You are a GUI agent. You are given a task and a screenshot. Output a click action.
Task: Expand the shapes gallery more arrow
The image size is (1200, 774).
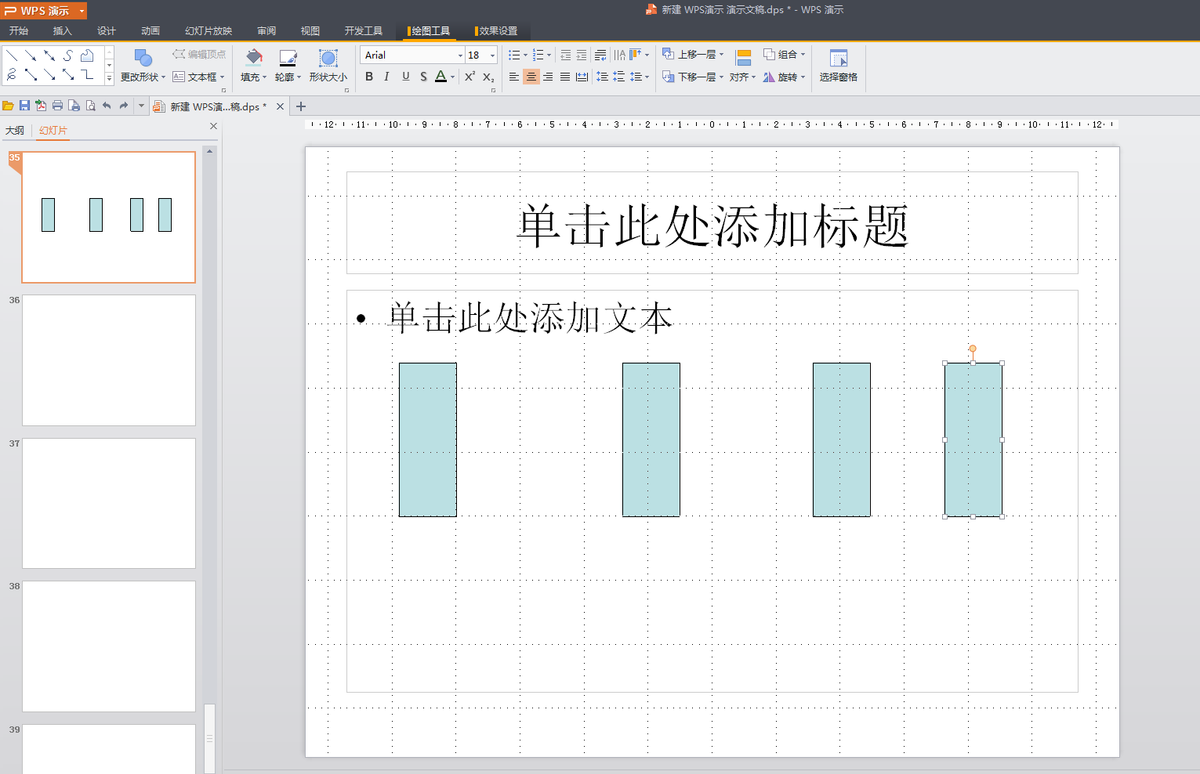pos(109,77)
